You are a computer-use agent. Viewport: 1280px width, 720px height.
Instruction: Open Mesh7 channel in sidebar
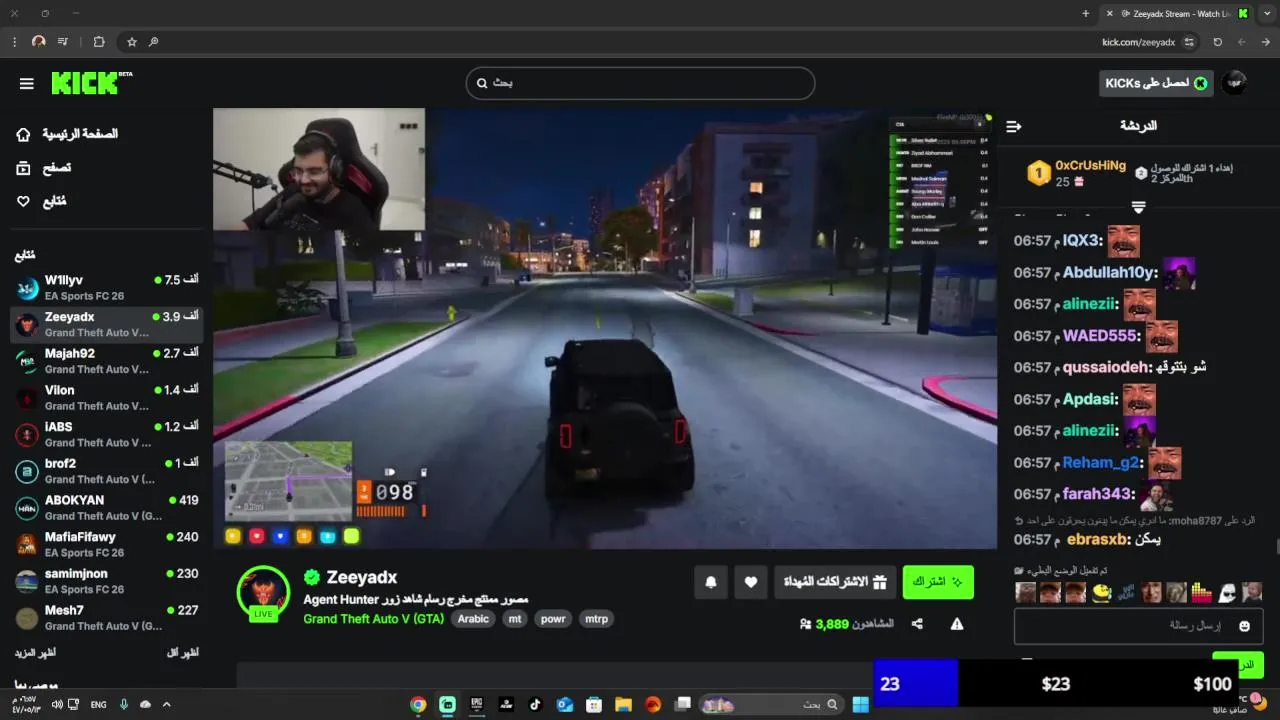click(x=106, y=618)
